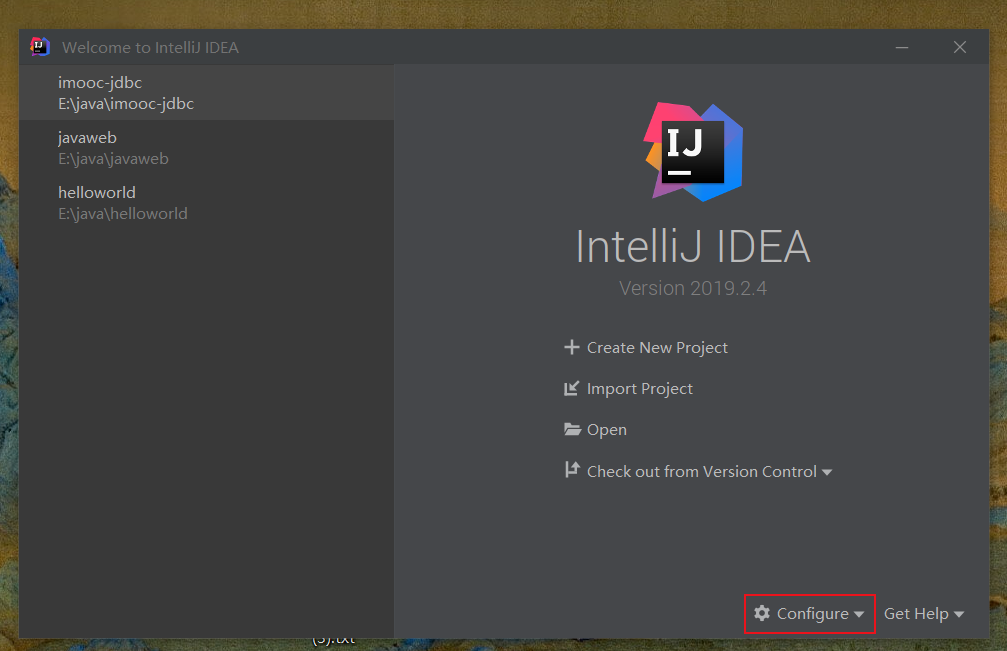This screenshot has height=651, width=1007.
Task: Minimize the Welcome window
Action: pyautogui.click(x=902, y=48)
